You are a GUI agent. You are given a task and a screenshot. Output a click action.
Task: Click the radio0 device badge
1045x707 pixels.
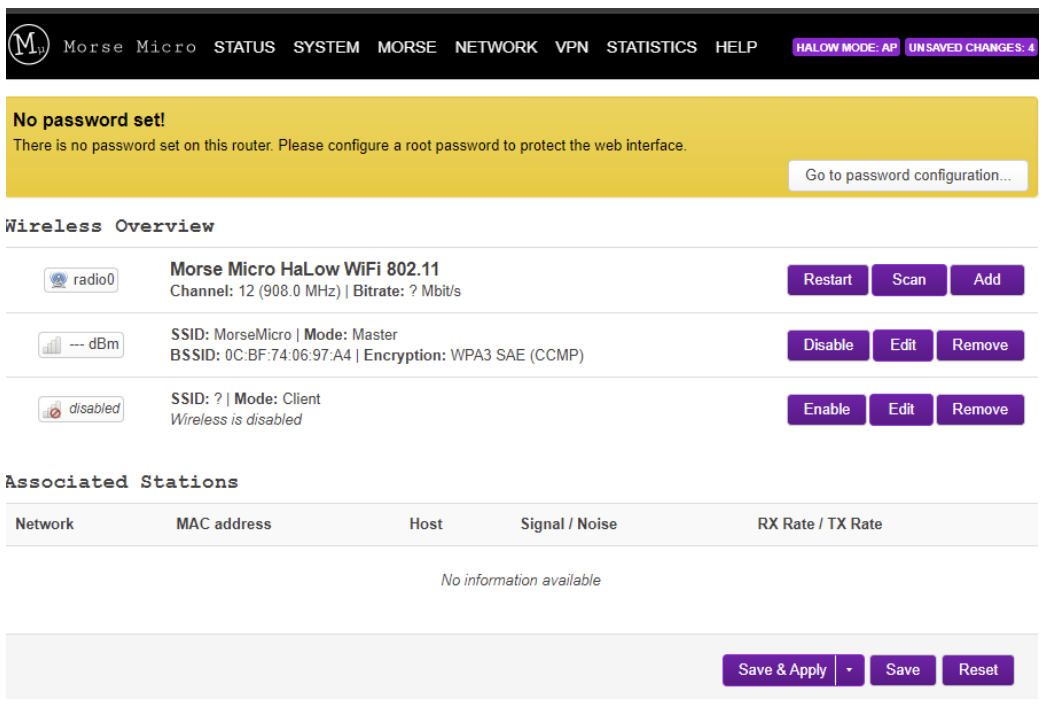(x=82, y=281)
